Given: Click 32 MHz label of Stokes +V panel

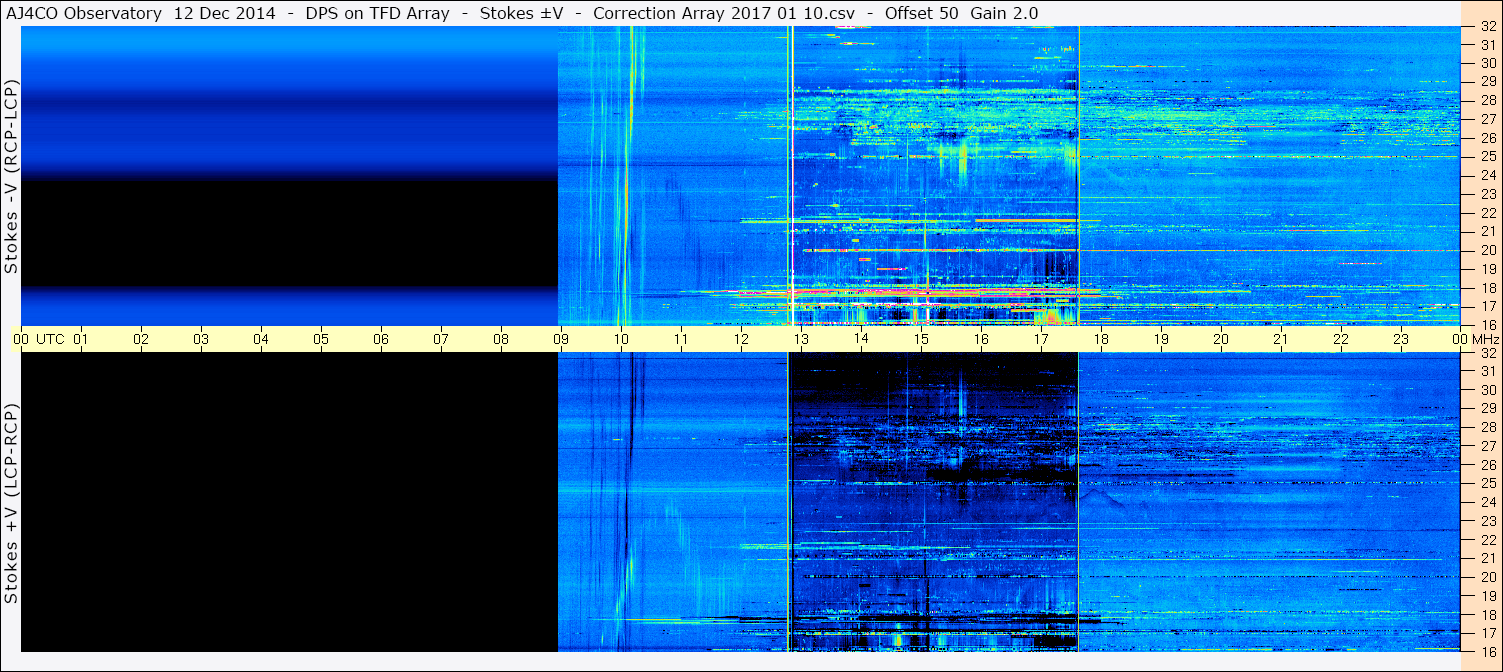Looking at the screenshot, I should 1488,353.
